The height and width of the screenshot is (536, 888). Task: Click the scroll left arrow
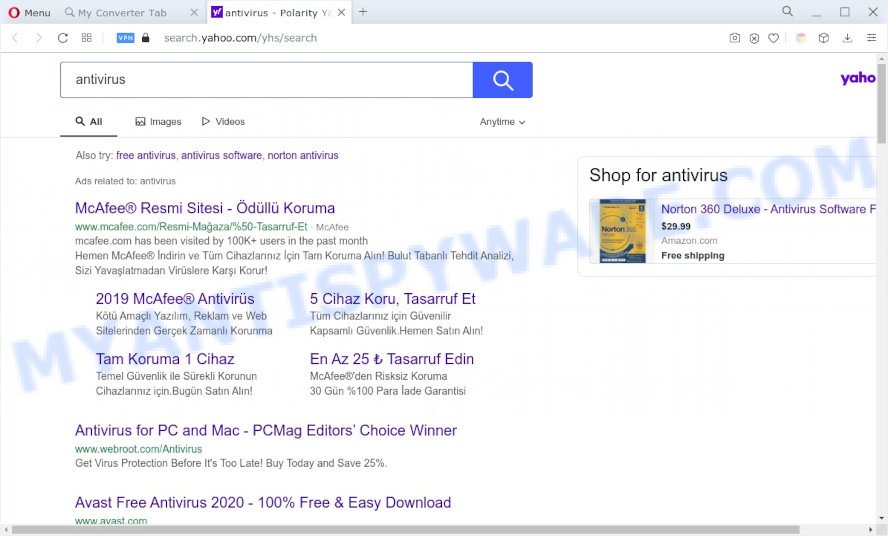point(5,530)
